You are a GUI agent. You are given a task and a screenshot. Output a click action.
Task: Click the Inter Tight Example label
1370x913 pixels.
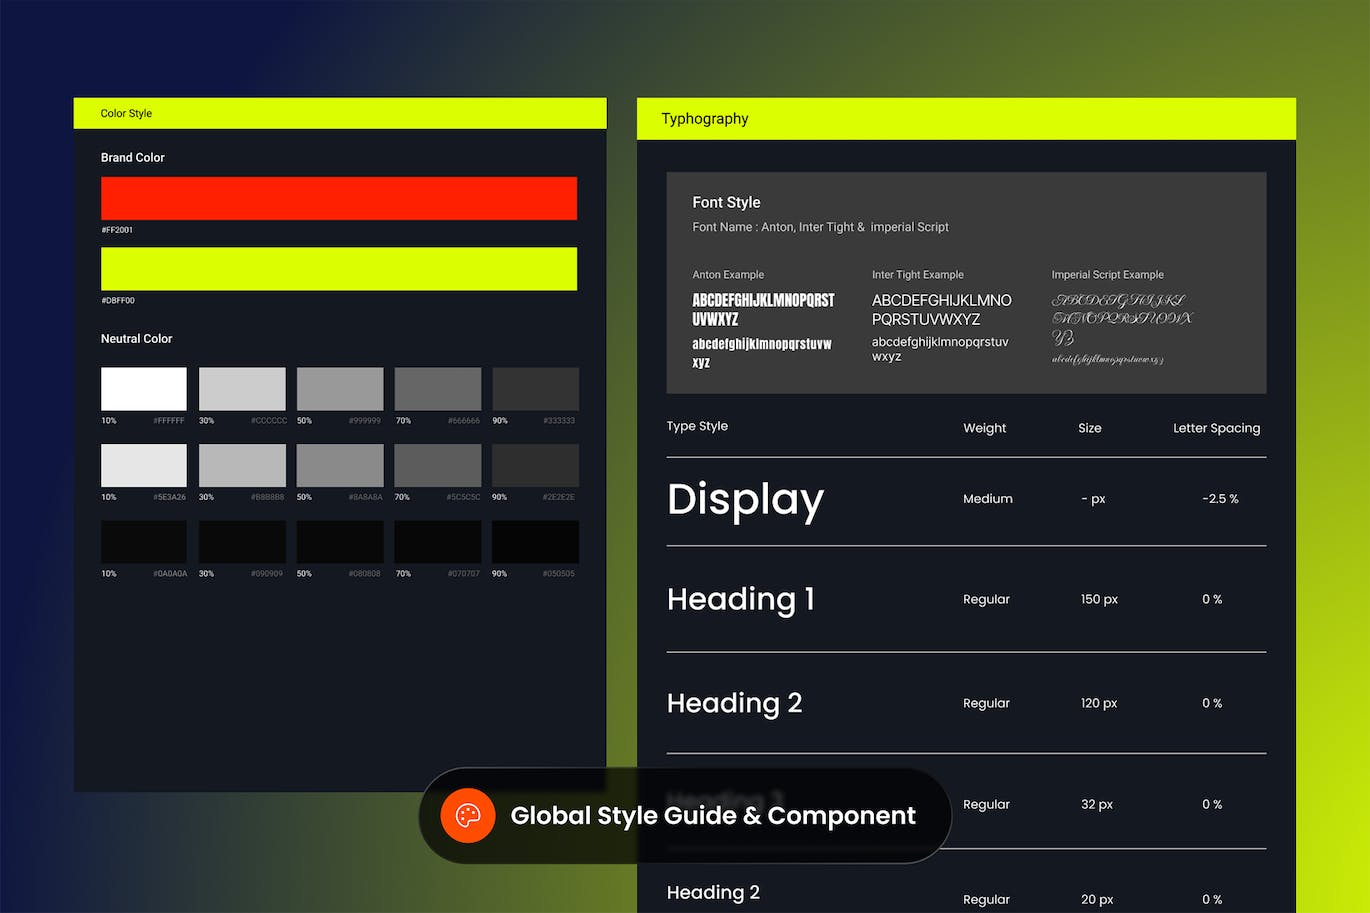pos(918,275)
